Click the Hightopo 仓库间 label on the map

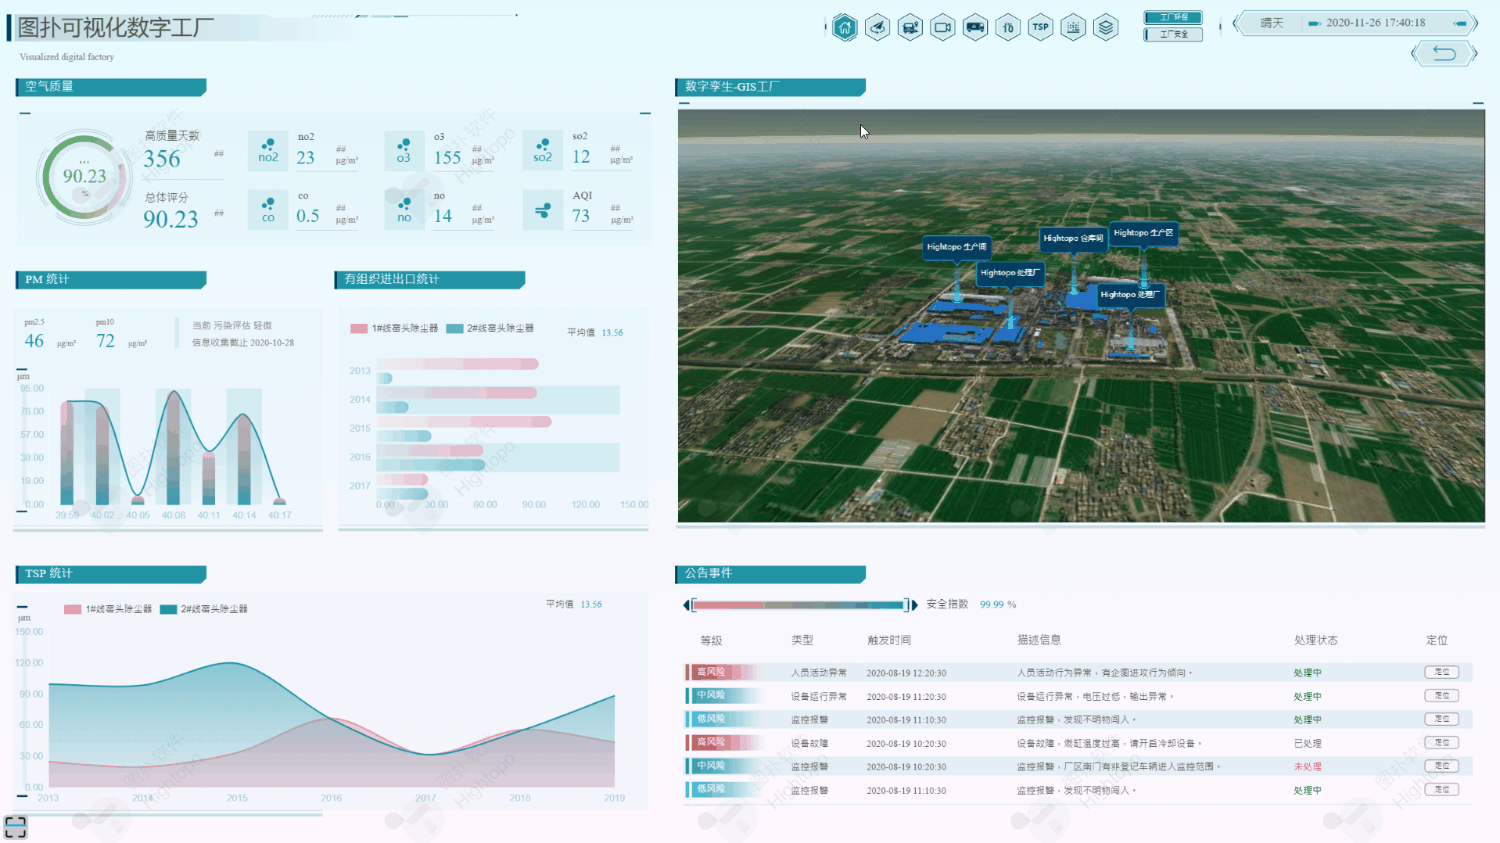(1073, 238)
